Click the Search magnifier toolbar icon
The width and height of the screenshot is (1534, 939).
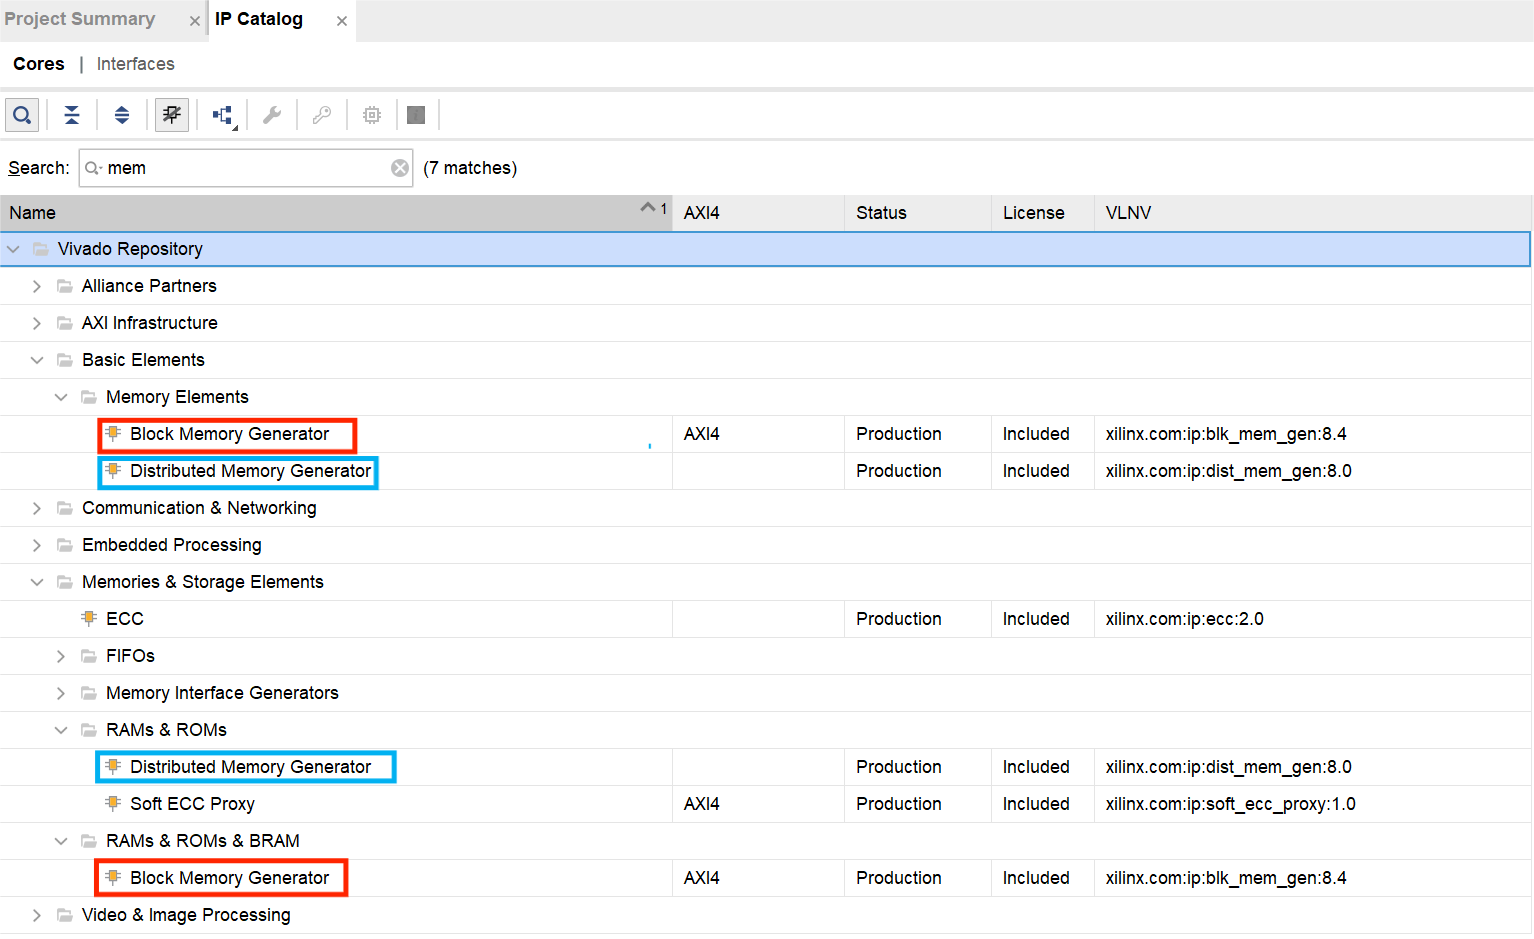coord(22,115)
